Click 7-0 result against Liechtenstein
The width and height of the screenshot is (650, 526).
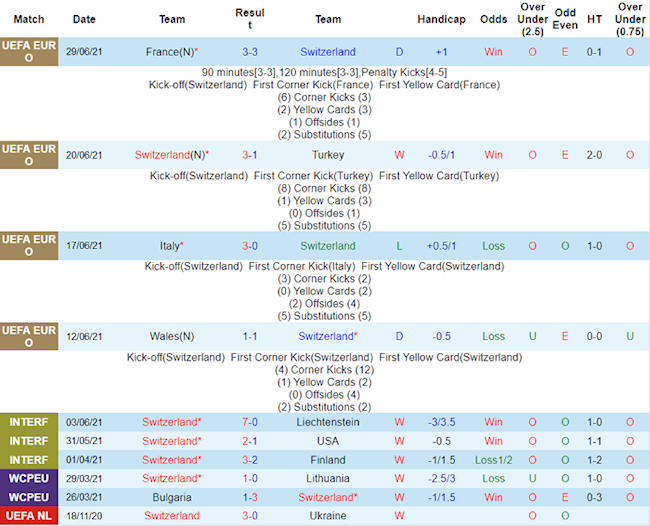click(250, 422)
